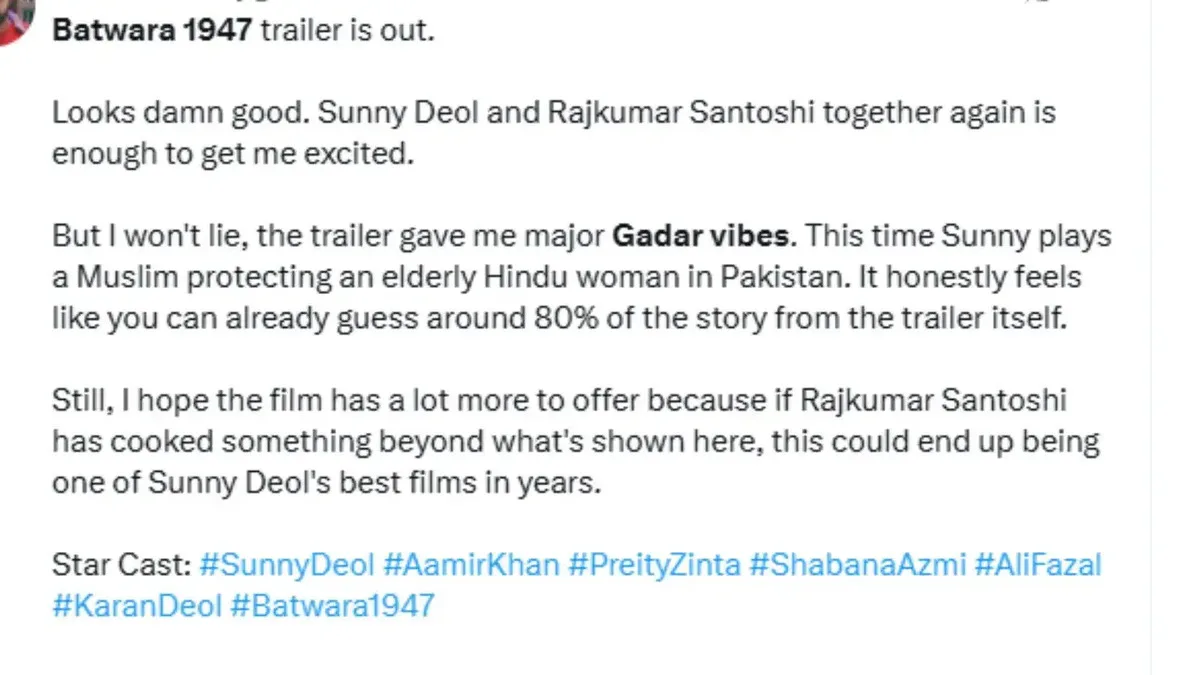Click the bold 'Batwara 1947' title text
This screenshot has height=675, width=1200.
152,30
